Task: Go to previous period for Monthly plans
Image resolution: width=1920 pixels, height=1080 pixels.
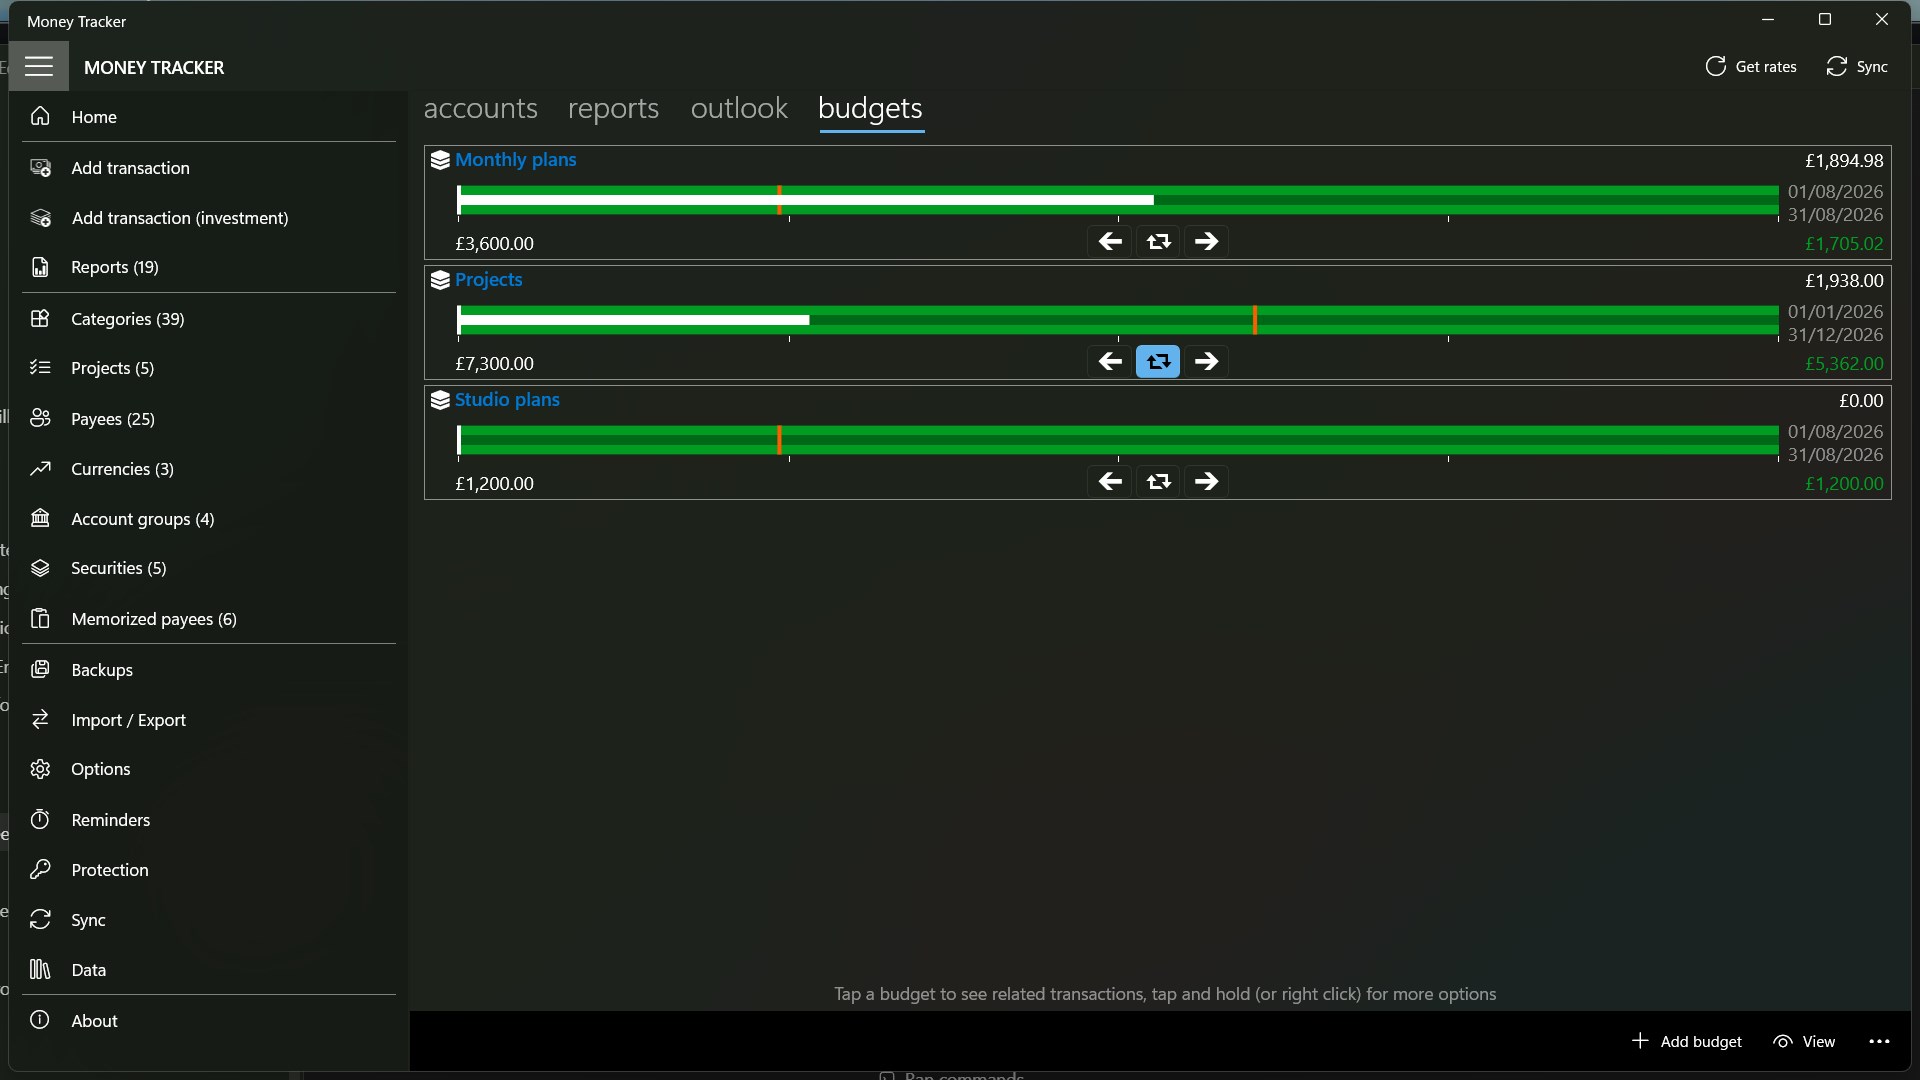Action: [x=1110, y=242]
